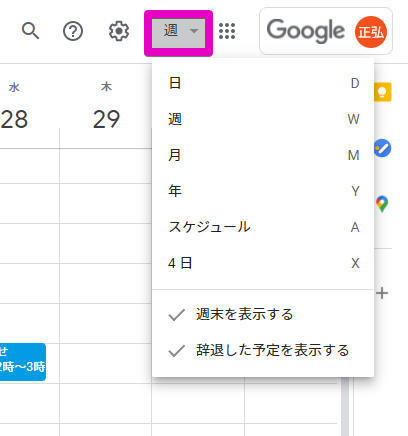The image size is (408, 436).
Task: Open the blue calendar event block
Action: pos(23,362)
